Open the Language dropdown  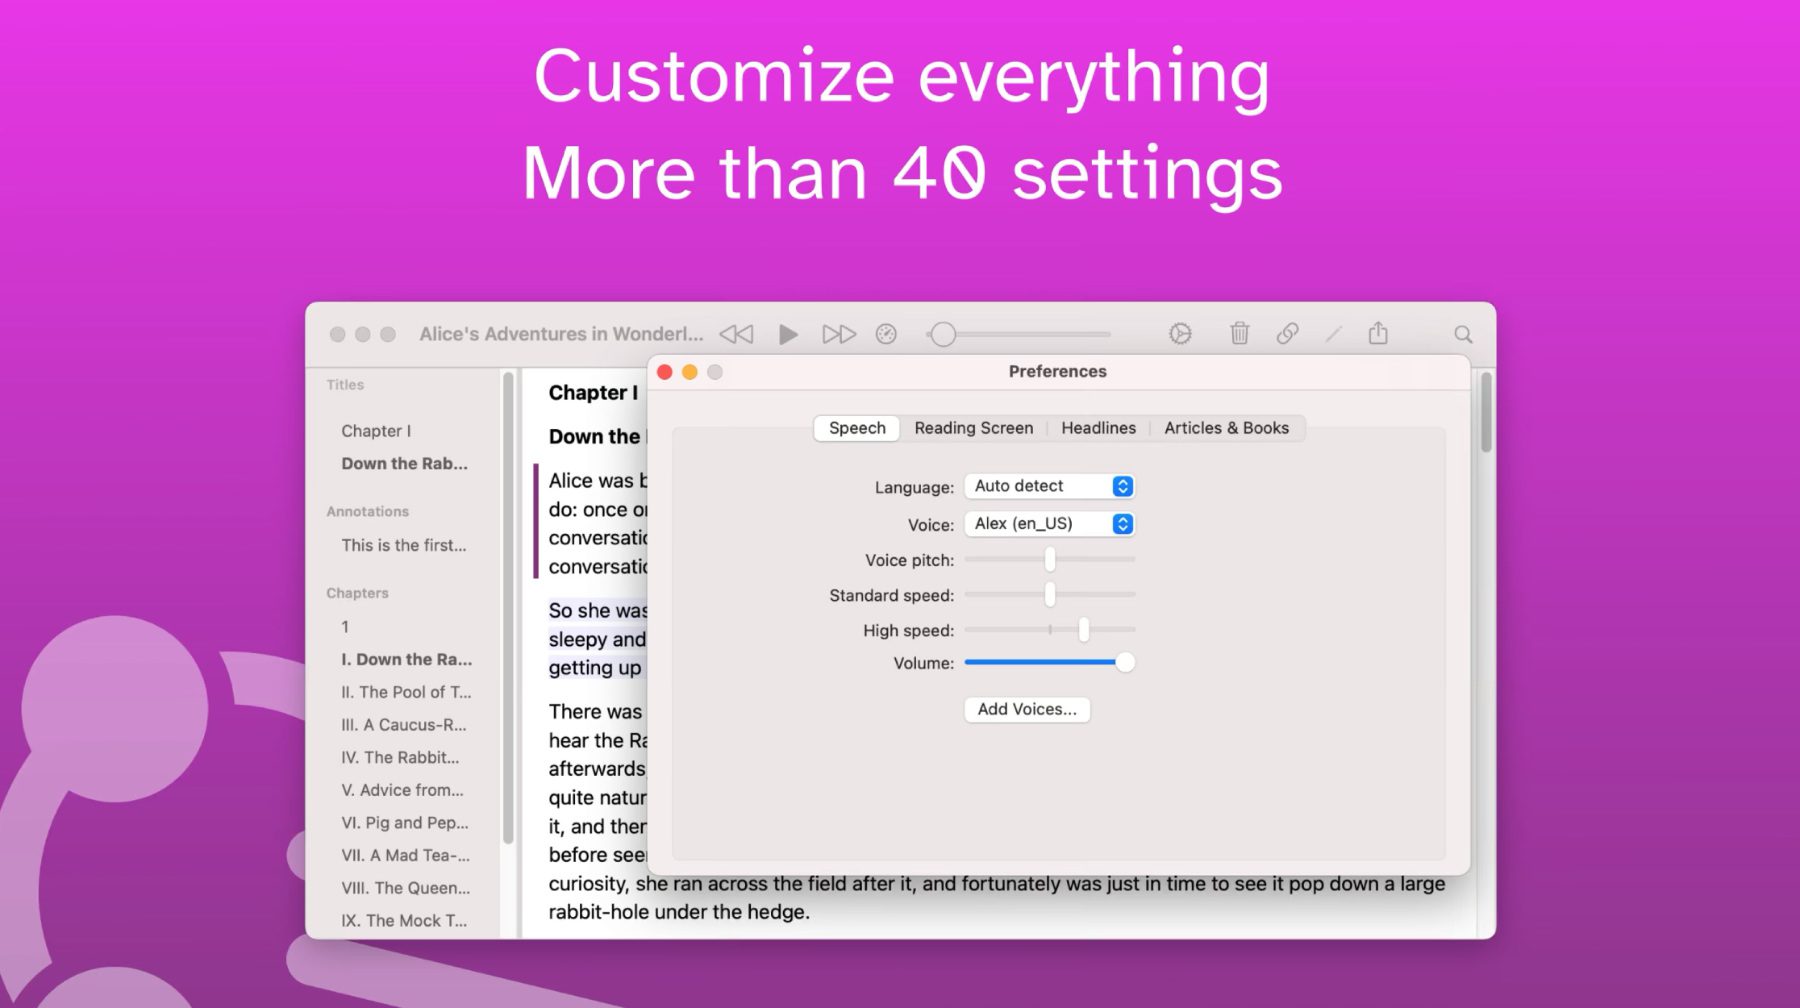coord(1049,486)
